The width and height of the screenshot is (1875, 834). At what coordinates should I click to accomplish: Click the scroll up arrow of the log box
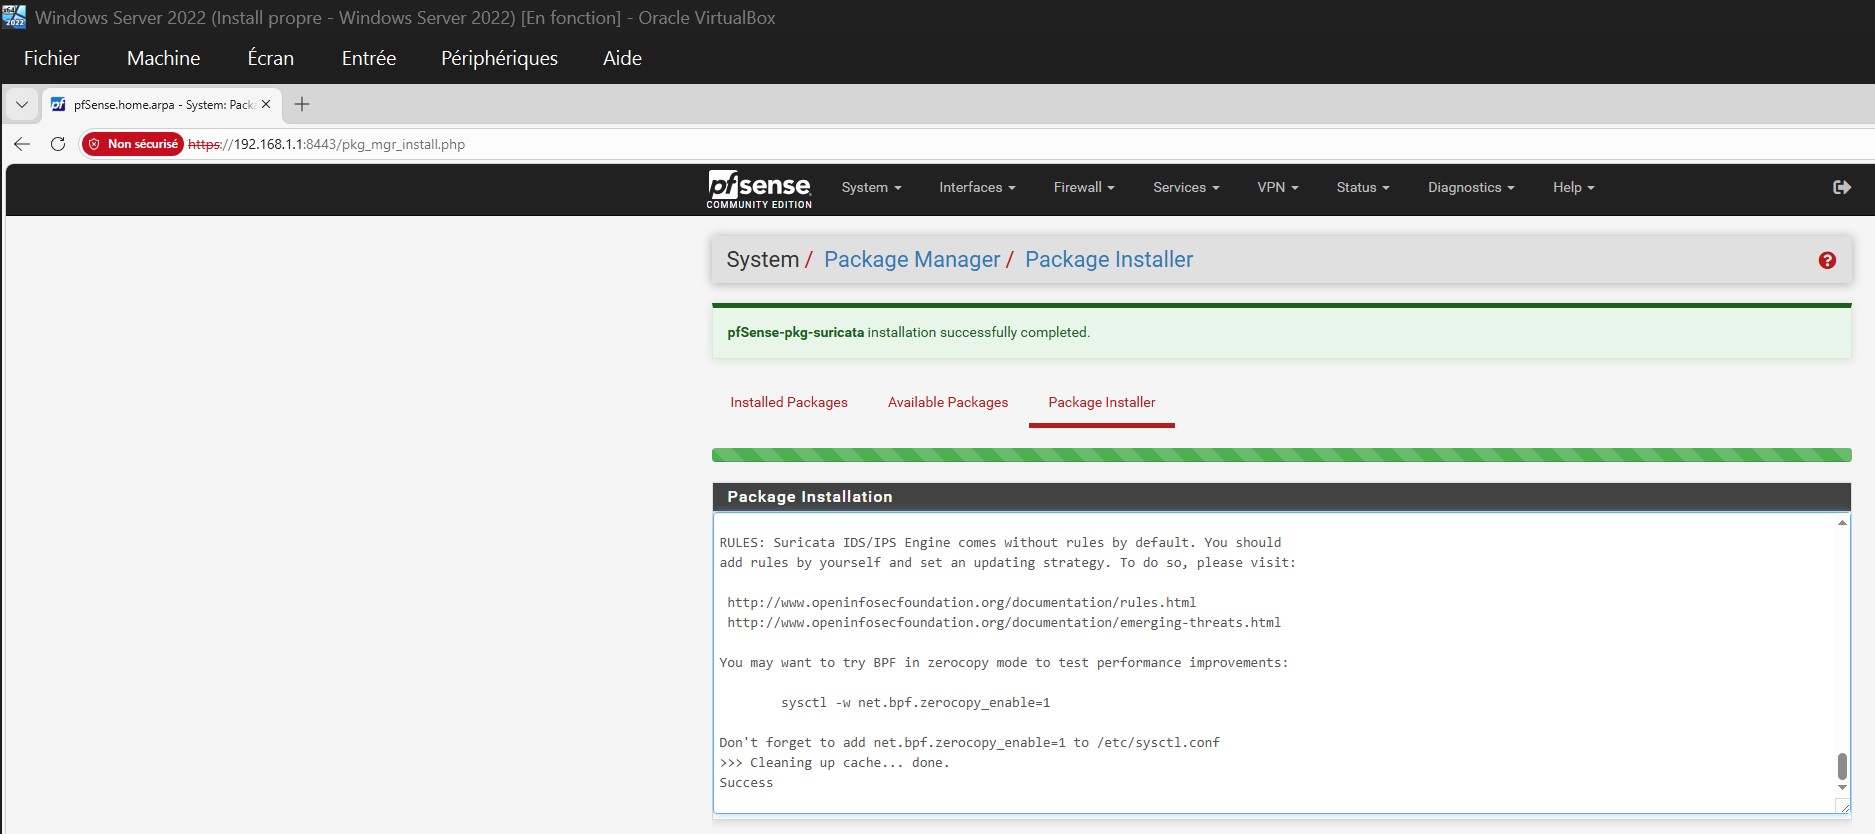[1842, 523]
